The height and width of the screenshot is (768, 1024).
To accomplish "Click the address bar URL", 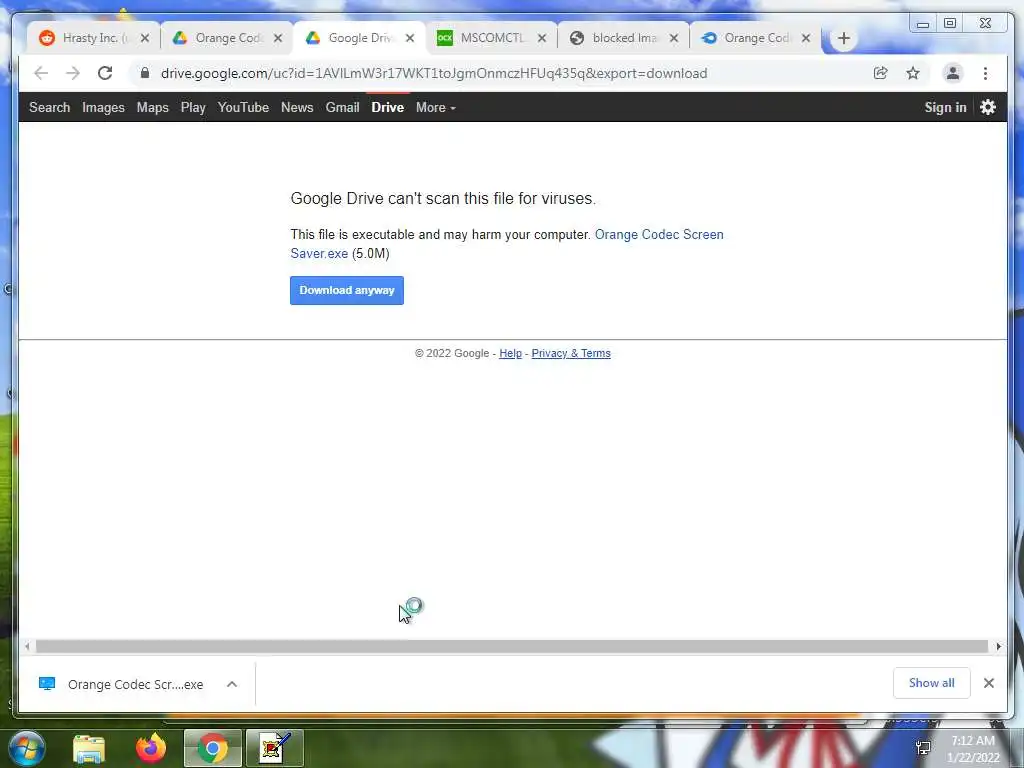I will 434,73.
